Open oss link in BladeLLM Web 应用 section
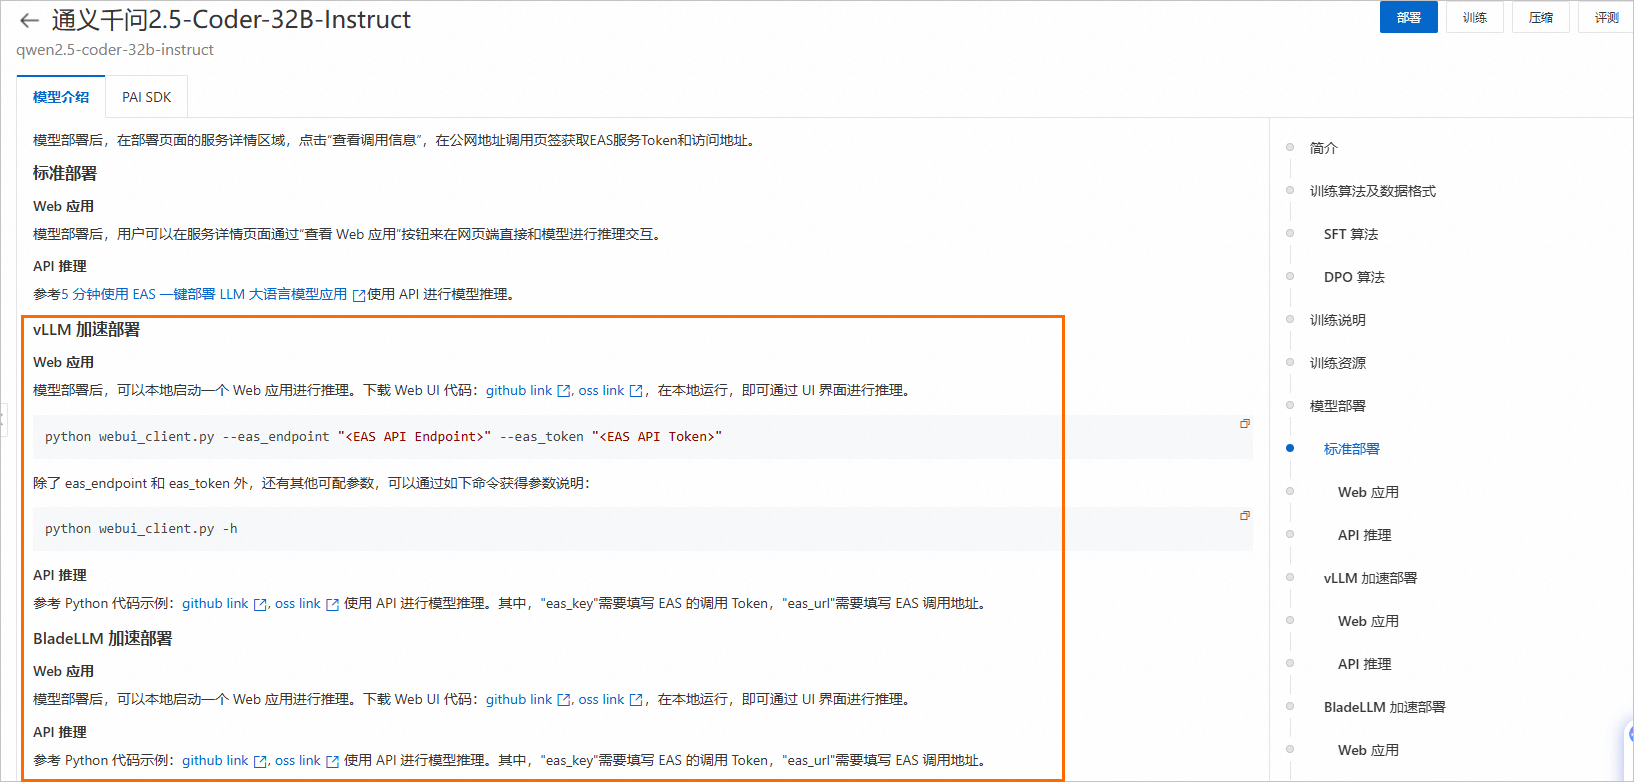 pos(610,699)
